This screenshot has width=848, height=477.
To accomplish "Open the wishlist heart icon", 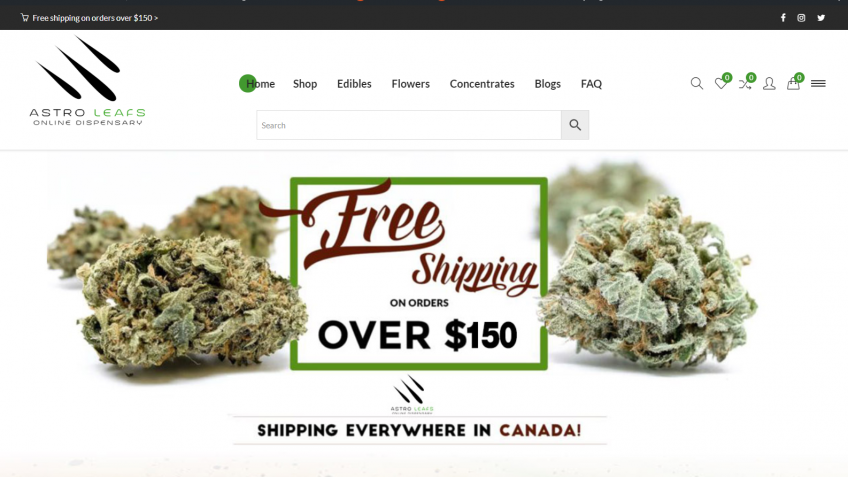I will tap(720, 83).
